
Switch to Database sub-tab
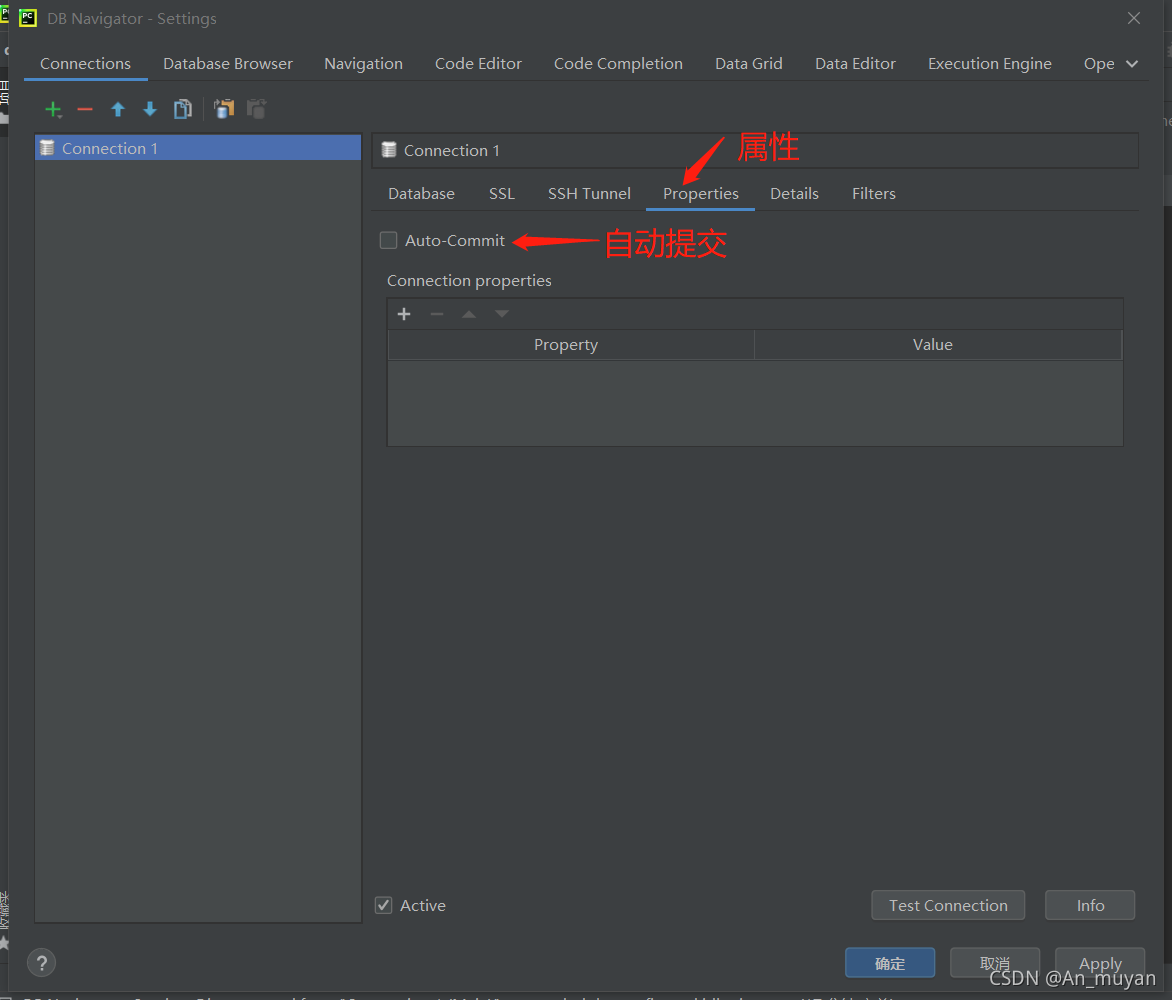tap(422, 194)
